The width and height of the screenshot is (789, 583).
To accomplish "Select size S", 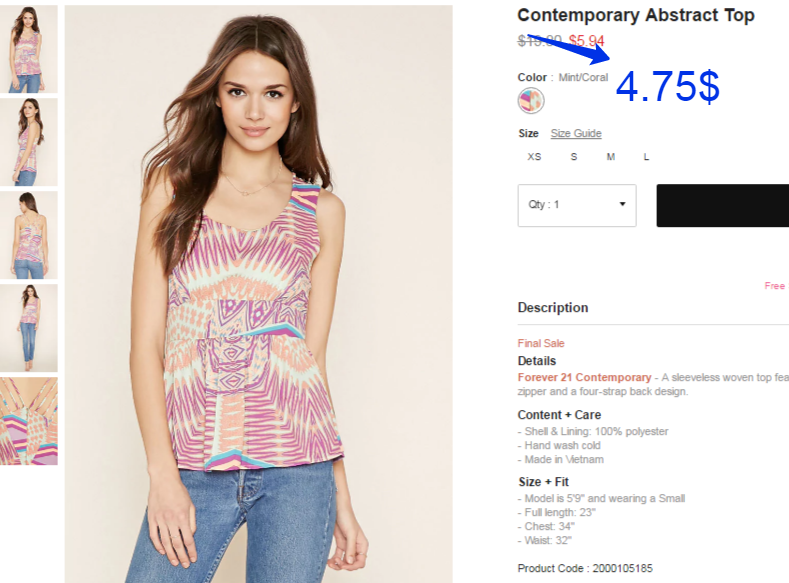I will [574, 157].
